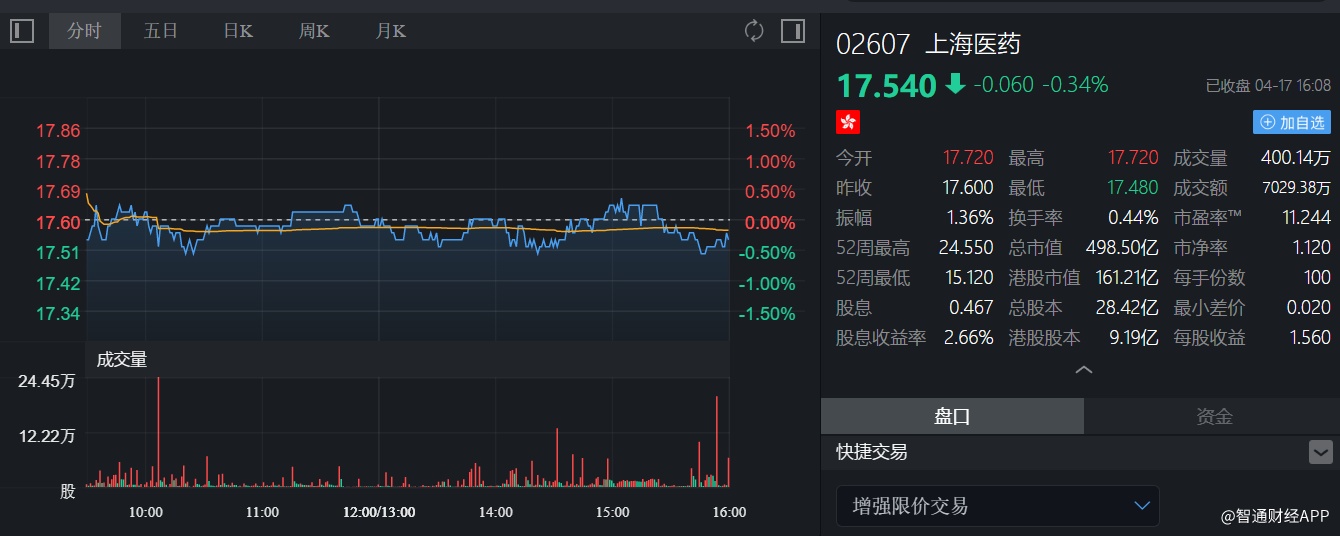Click the 最小差价 value 0.020
Viewport: 1340px width, 536px height.
coord(1311,308)
